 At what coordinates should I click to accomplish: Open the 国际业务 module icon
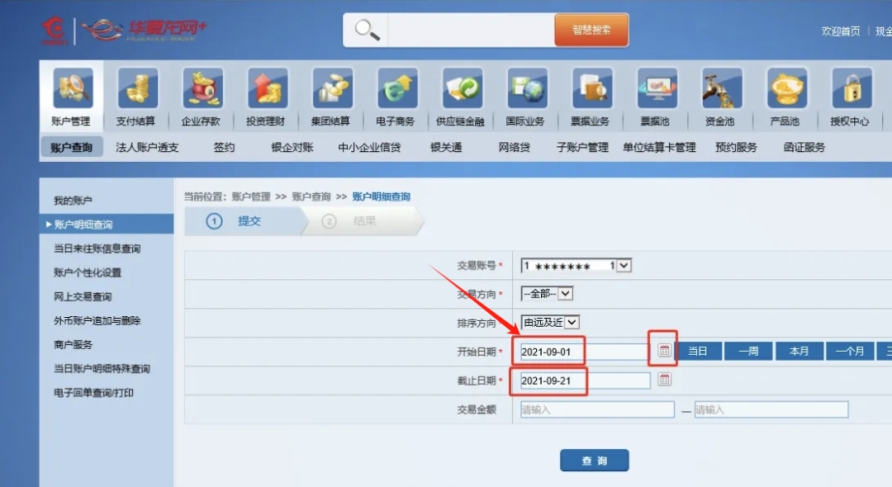tap(527, 88)
